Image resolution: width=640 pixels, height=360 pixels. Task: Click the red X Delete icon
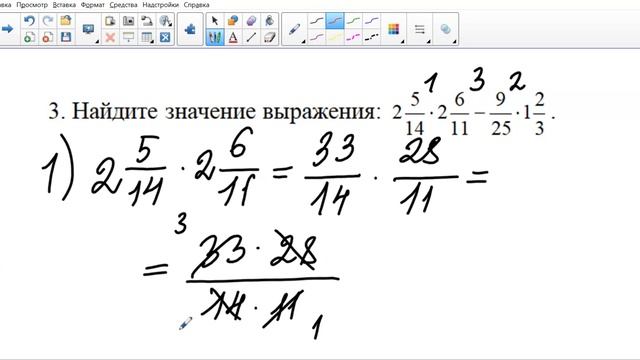[110, 38]
